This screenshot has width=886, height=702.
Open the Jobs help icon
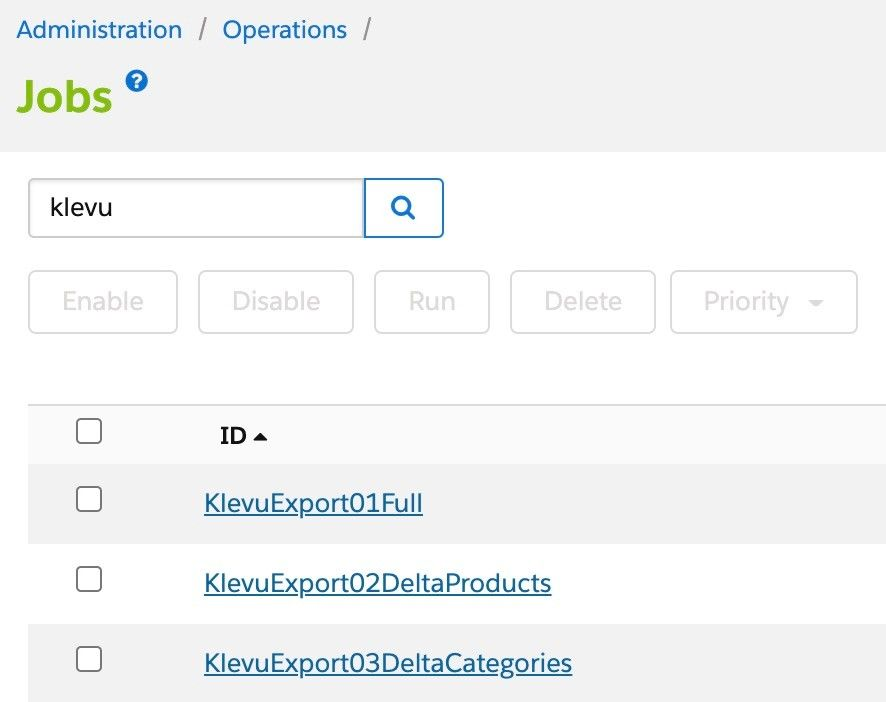[x=137, y=81]
